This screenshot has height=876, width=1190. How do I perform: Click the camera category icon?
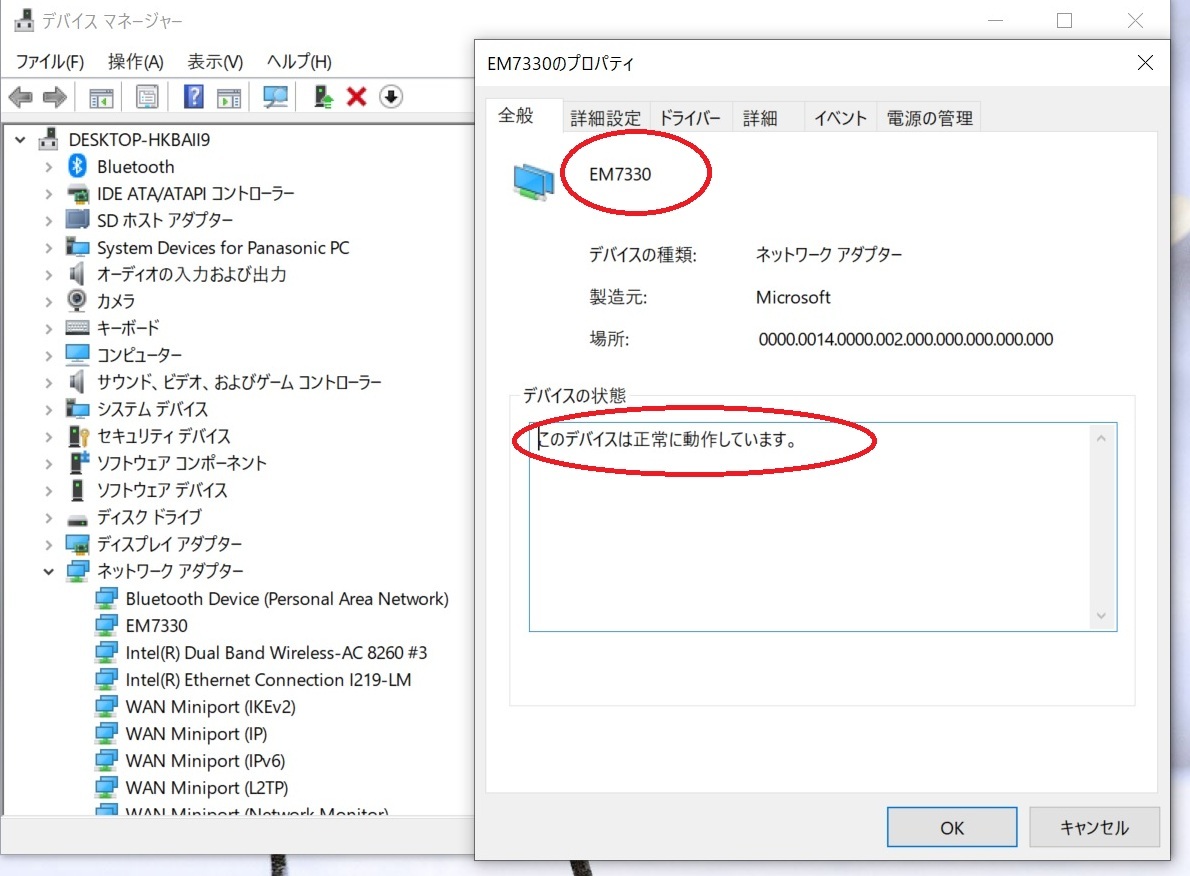77,301
